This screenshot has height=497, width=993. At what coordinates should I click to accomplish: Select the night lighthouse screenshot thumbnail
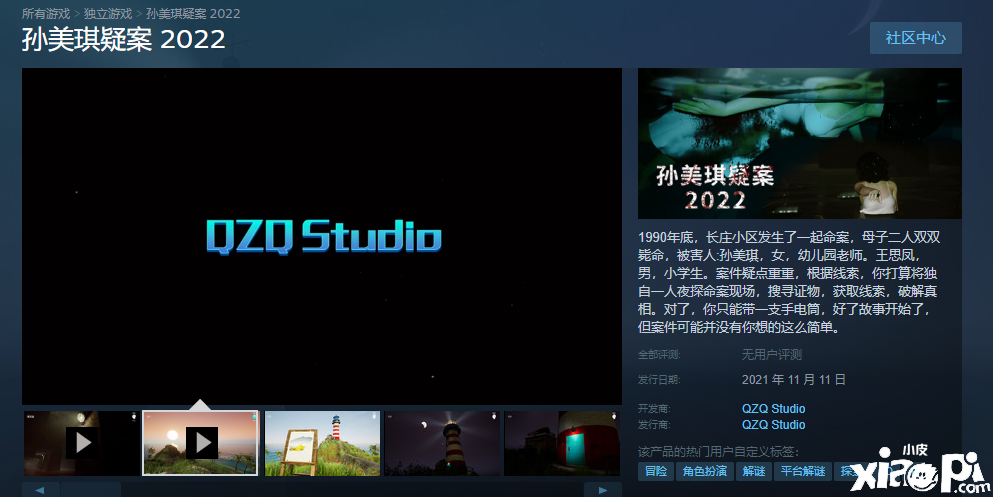point(442,443)
